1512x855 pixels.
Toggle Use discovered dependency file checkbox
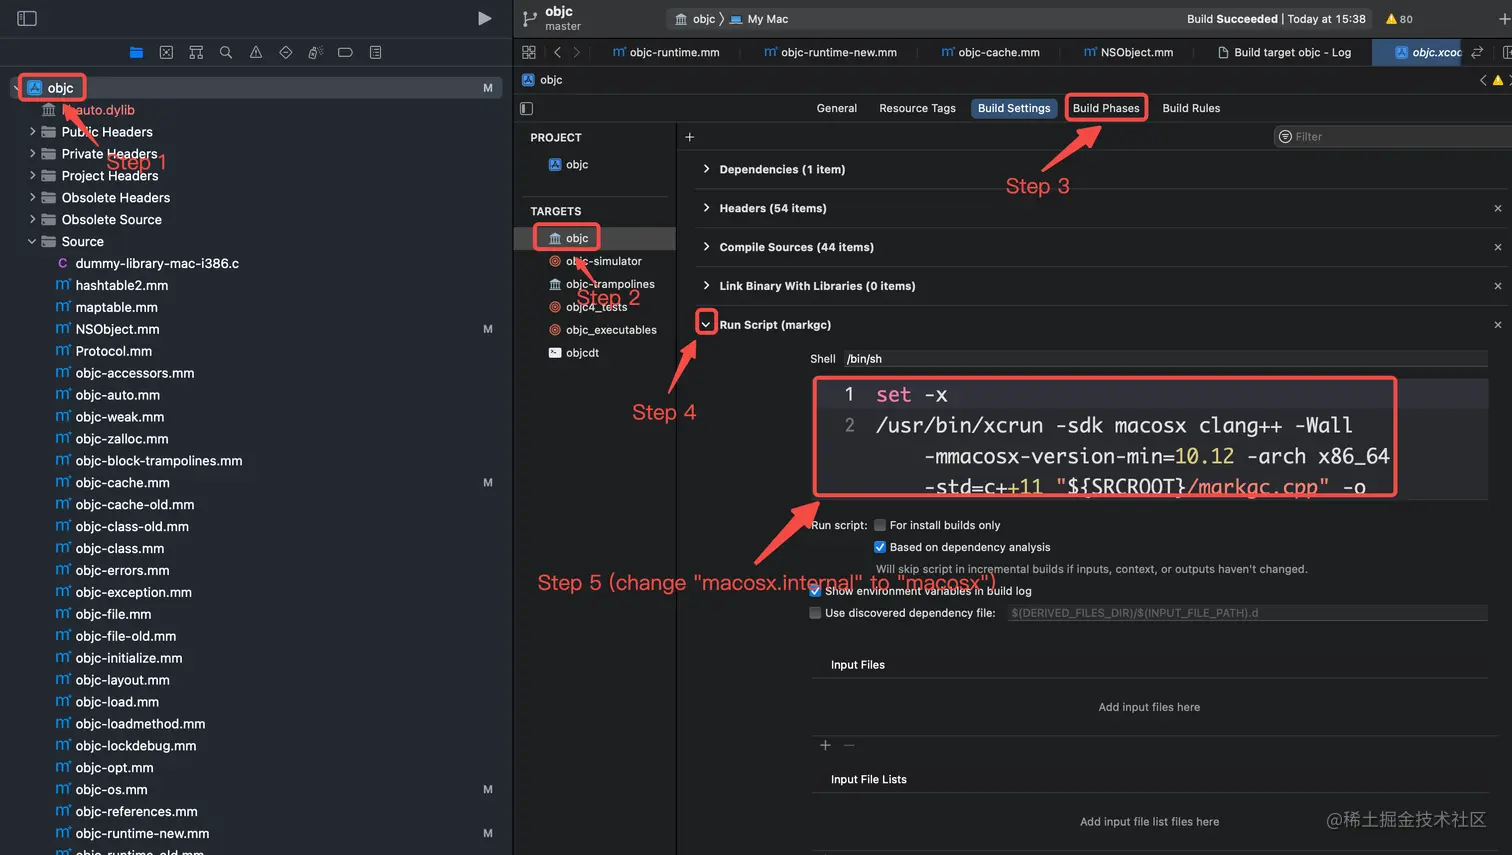click(815, 613)
